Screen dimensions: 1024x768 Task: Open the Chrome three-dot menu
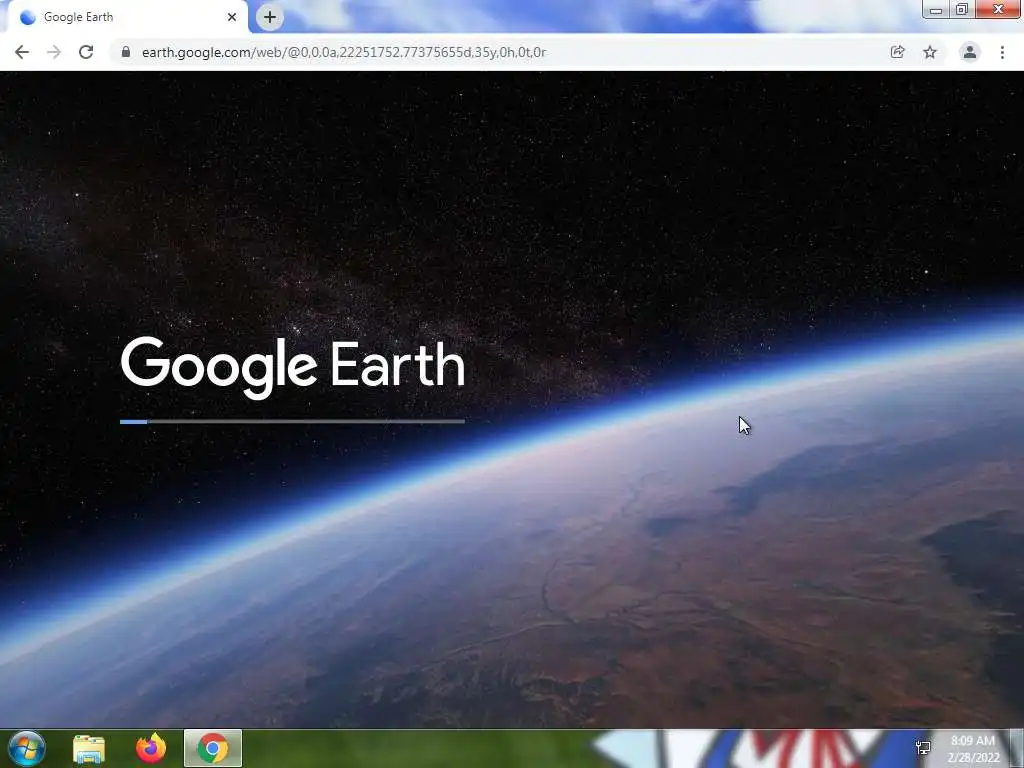(x=1002, y=52)
